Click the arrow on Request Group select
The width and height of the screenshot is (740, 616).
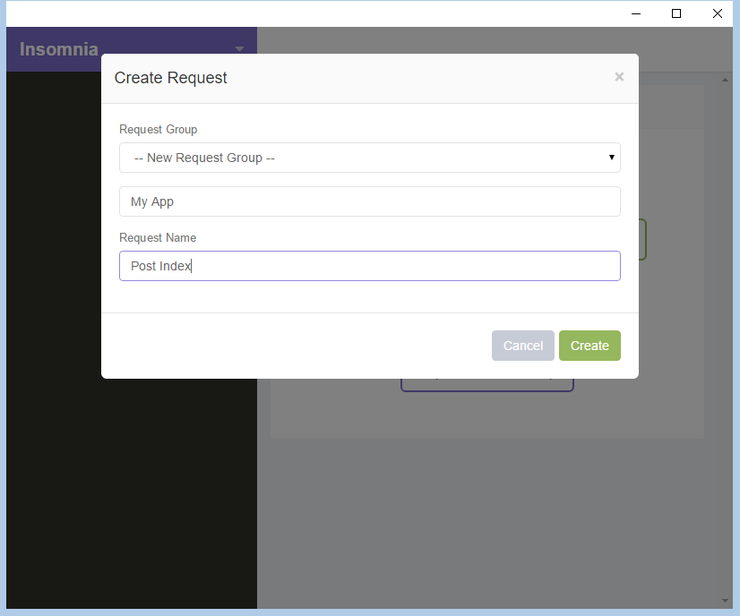point(611,158)
